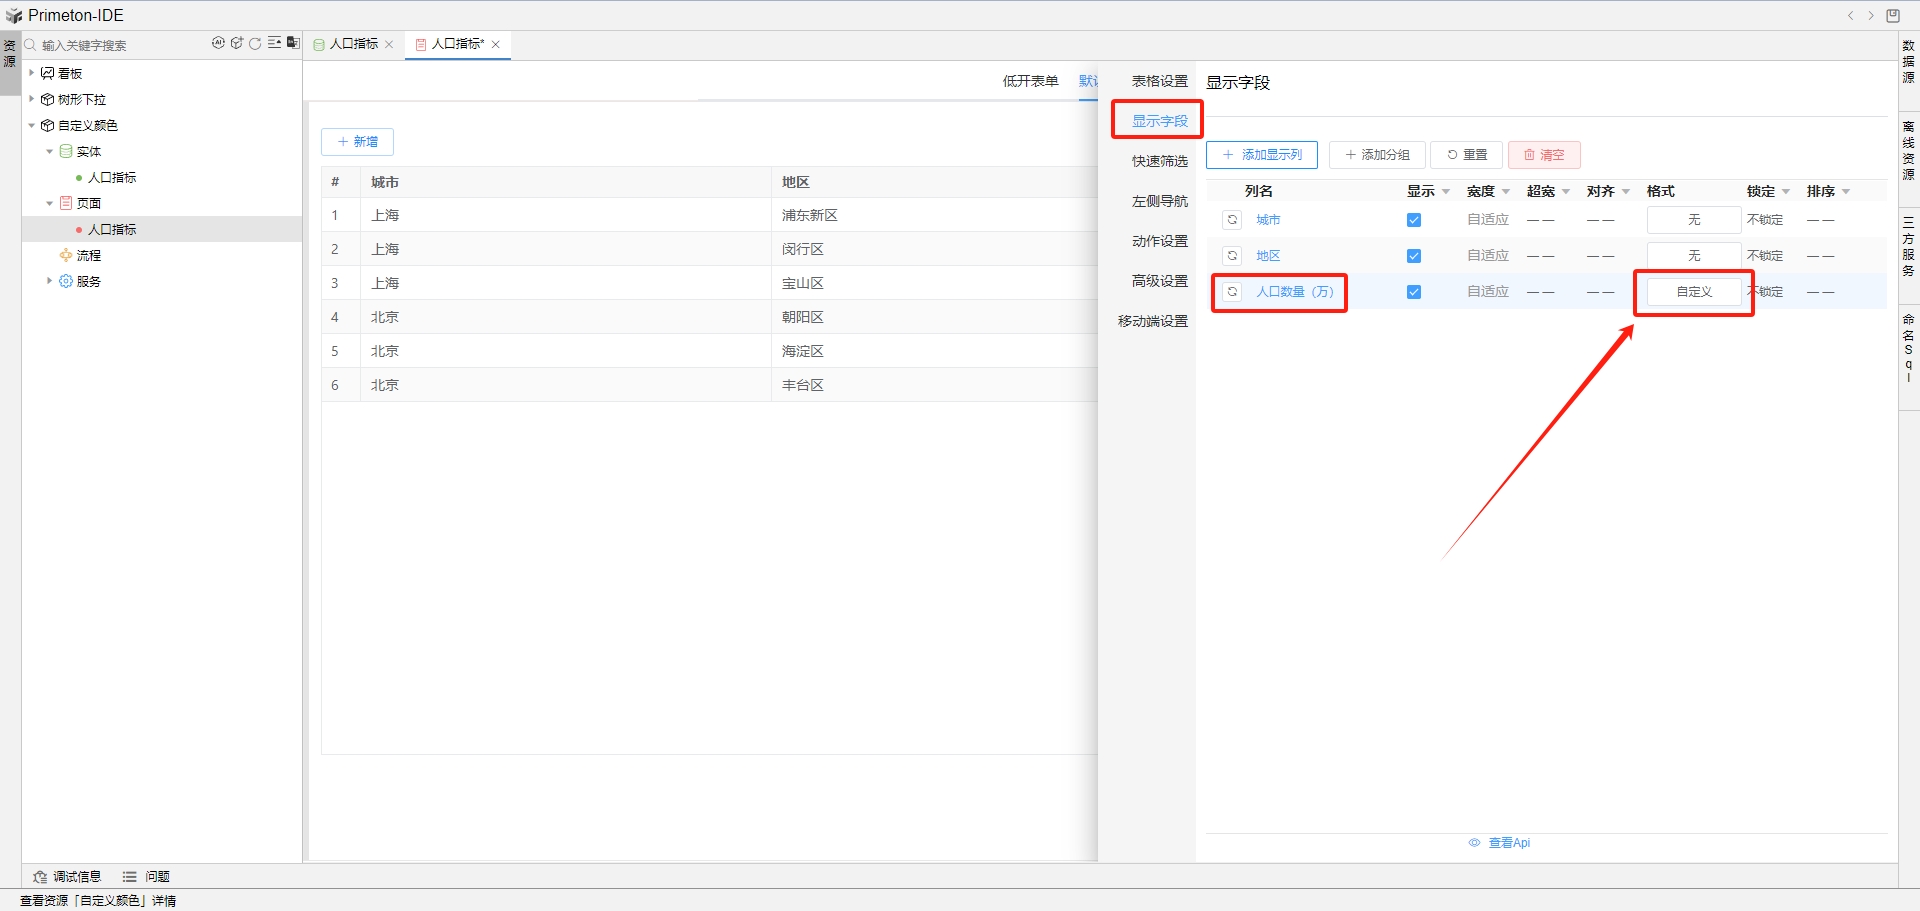
Task: Click the keyword search input field
Action: [120, 45]
